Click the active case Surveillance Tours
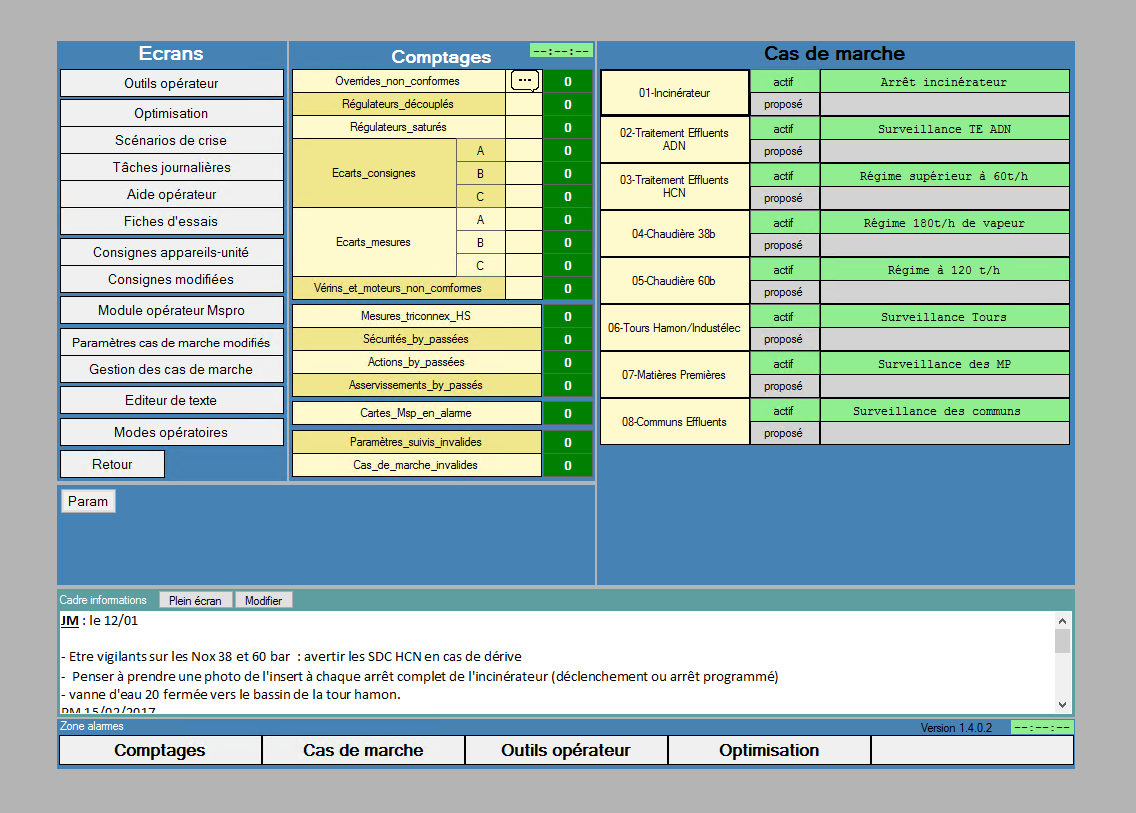The image size is (1136, 813). pyautogui.click(x=945, y=317)
